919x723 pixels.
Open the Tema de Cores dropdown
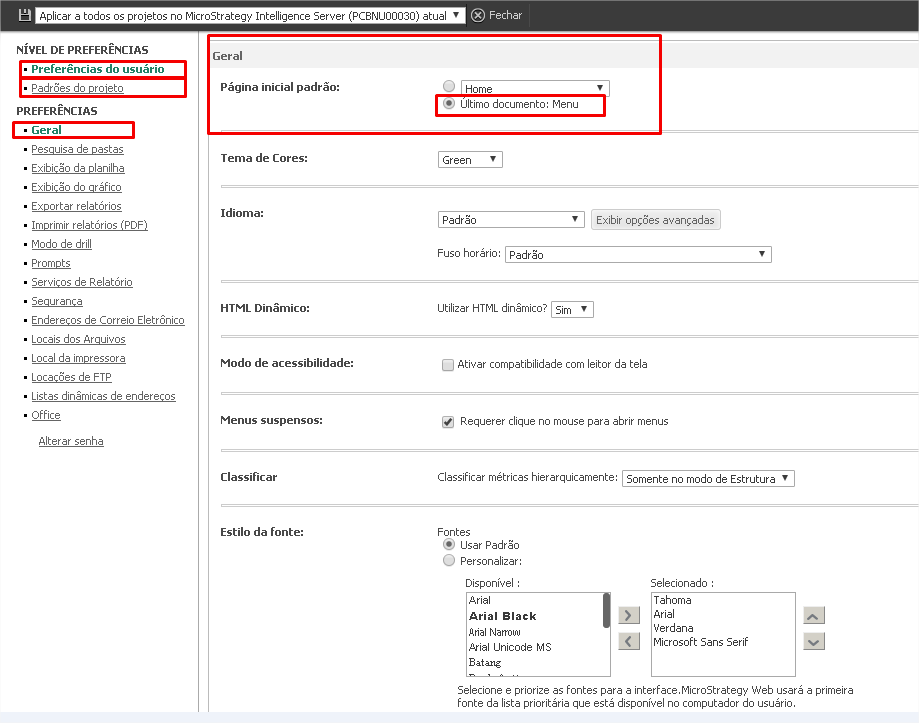tap(470, 160)
